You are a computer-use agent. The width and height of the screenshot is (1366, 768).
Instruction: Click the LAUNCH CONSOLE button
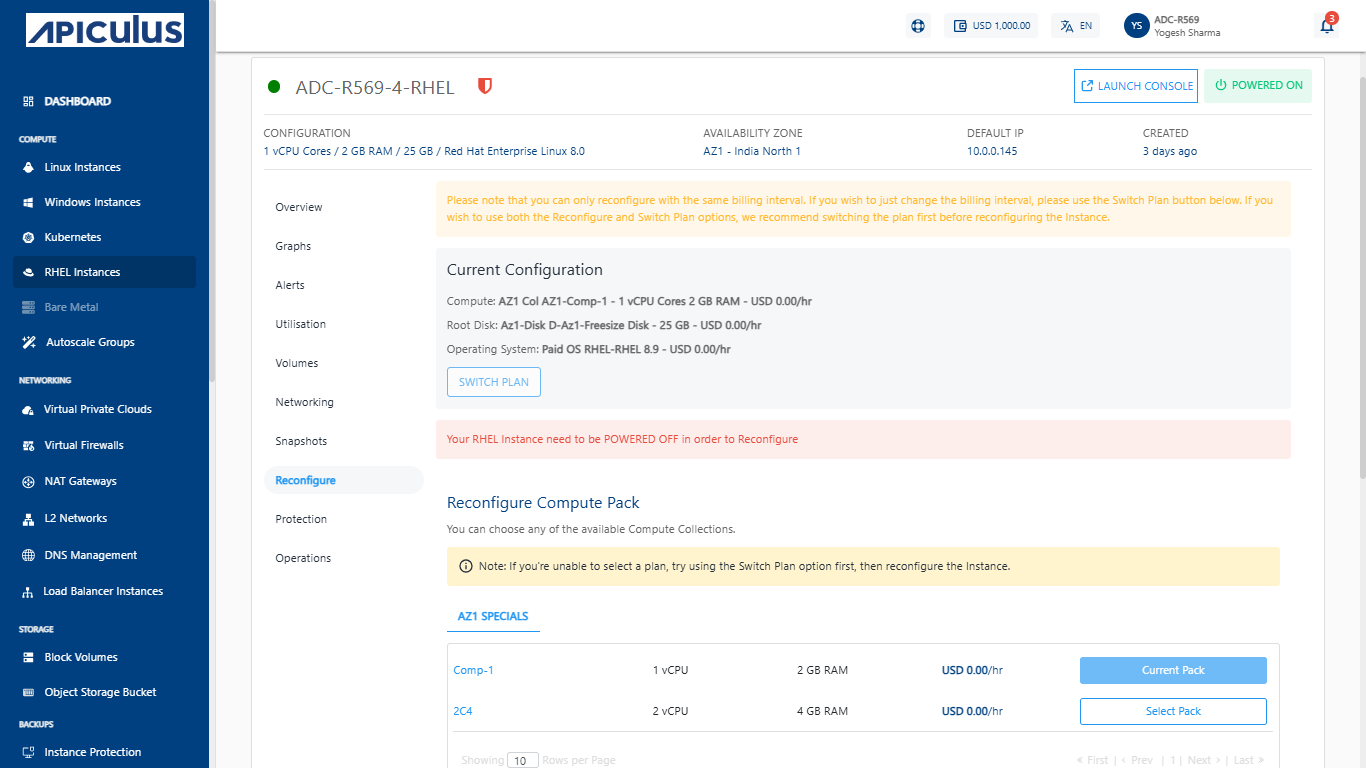point(1135,86)
